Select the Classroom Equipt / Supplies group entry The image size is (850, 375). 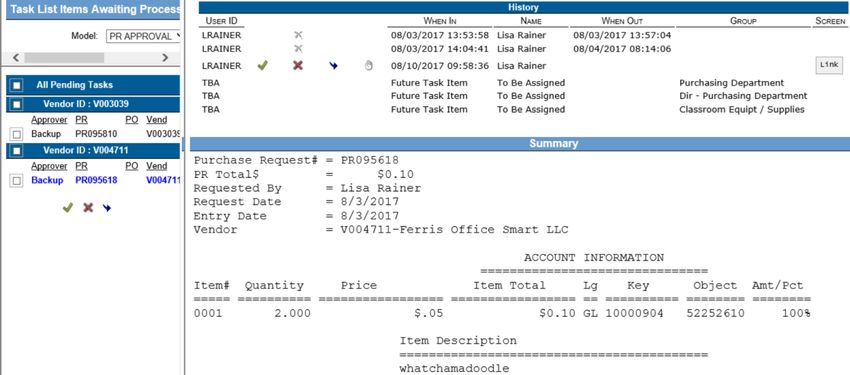pyautogui.click(x=742, y=109)
